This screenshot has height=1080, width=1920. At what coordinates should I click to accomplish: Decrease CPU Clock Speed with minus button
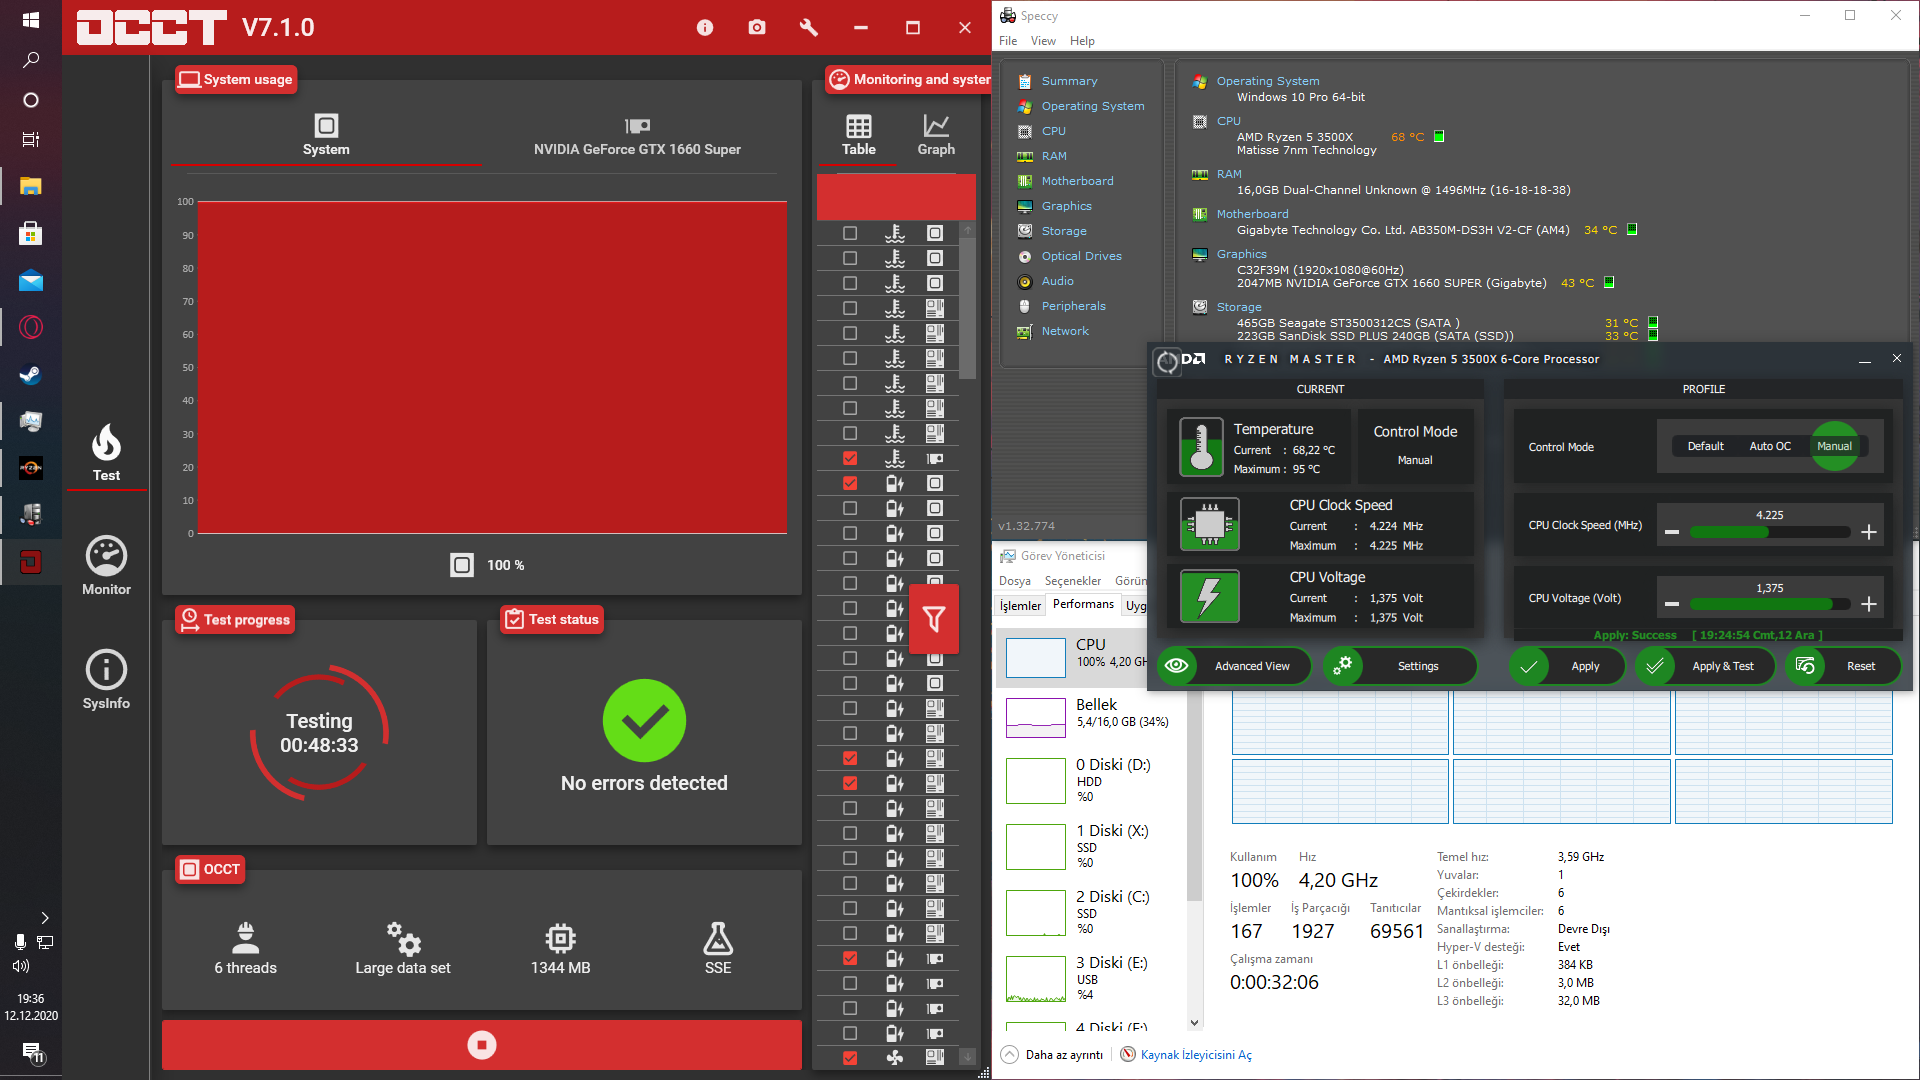[1671, 533]
